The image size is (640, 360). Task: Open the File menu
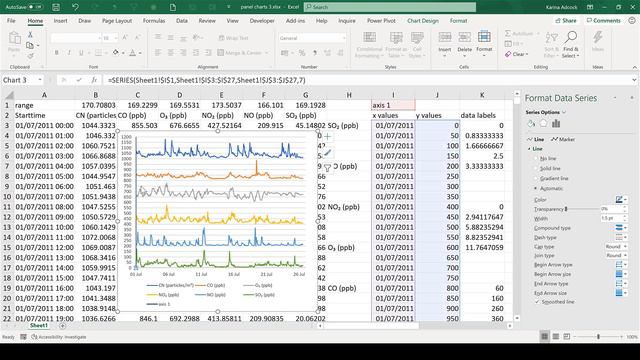coord(11,20)
